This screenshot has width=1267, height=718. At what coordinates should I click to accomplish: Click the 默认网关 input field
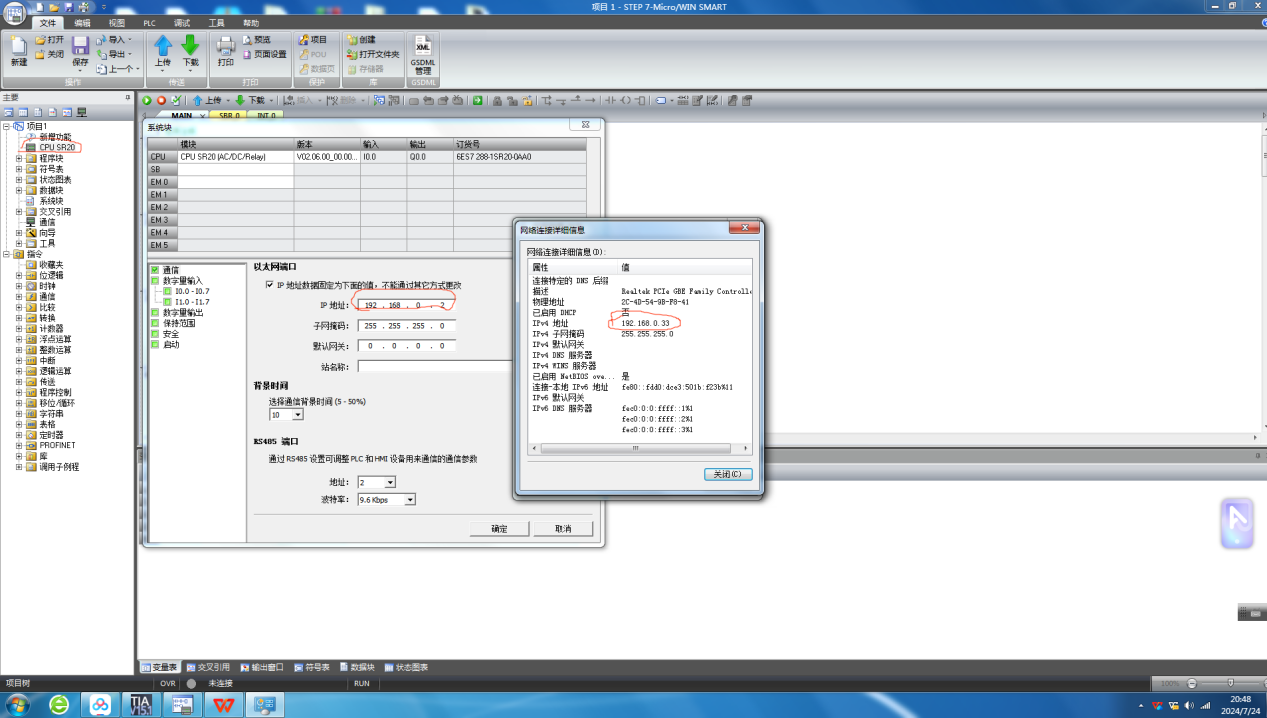(x=406, y=346)
